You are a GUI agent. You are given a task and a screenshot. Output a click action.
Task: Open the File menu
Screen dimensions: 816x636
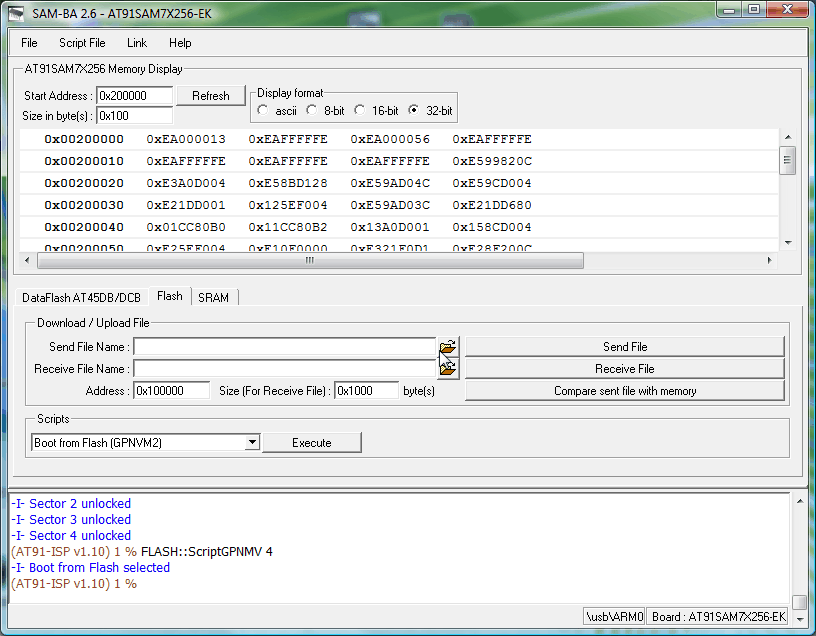[29, 43]
